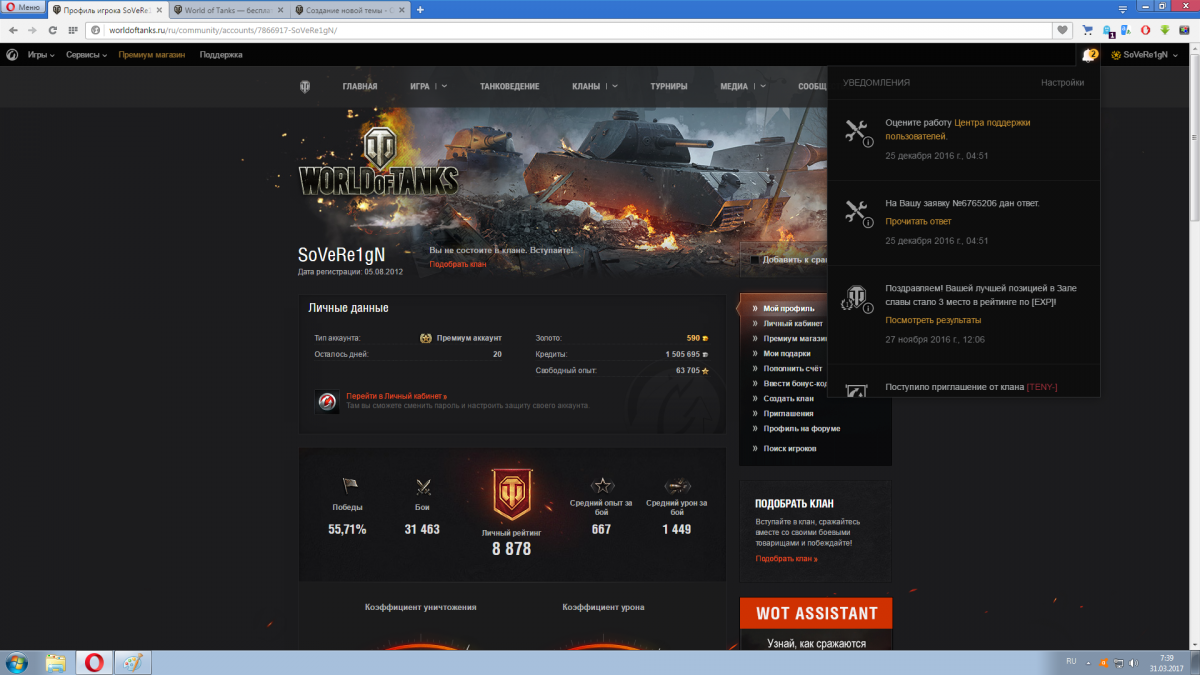The width and height of the screenshot is (1200, 675).
Task: Open the Танковедение menu item
Action: tap(509, 87)
